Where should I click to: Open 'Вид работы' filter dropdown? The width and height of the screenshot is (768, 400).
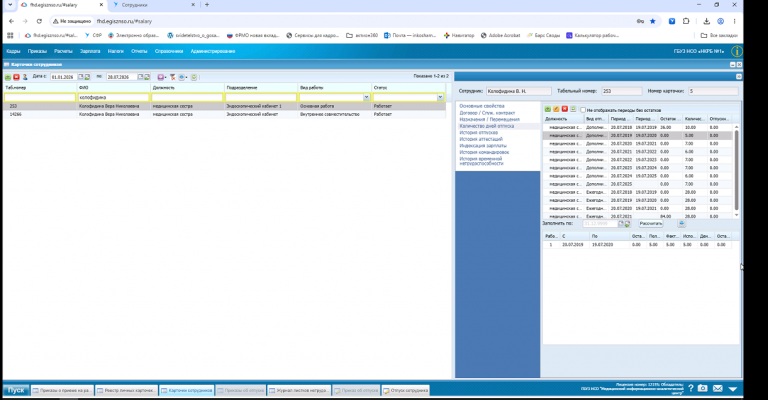(366, 97)
